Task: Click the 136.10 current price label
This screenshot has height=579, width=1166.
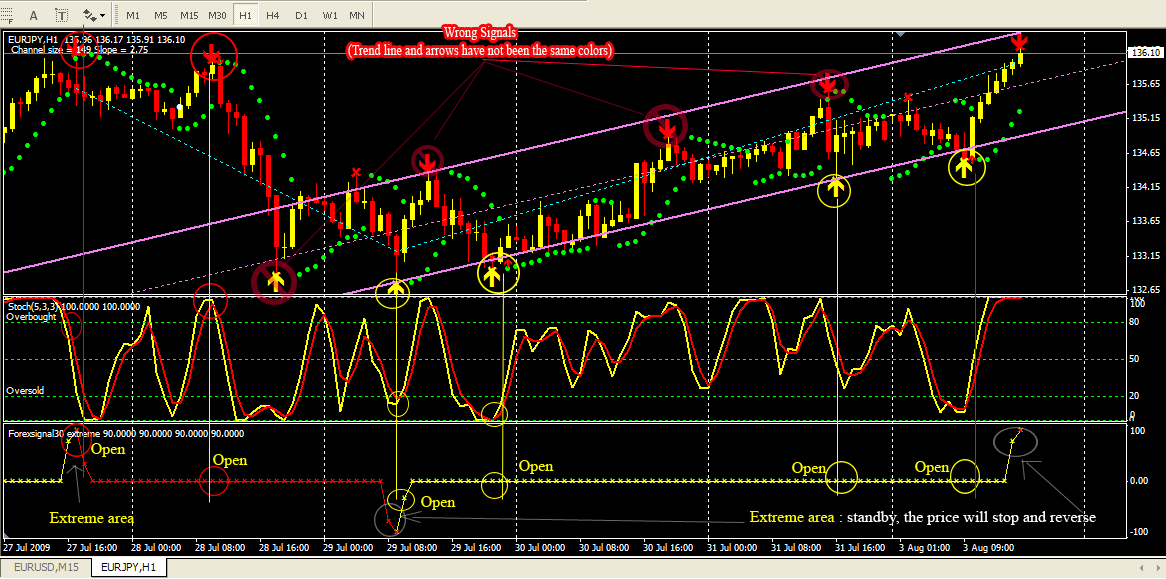Action: tap(1143, 52)
